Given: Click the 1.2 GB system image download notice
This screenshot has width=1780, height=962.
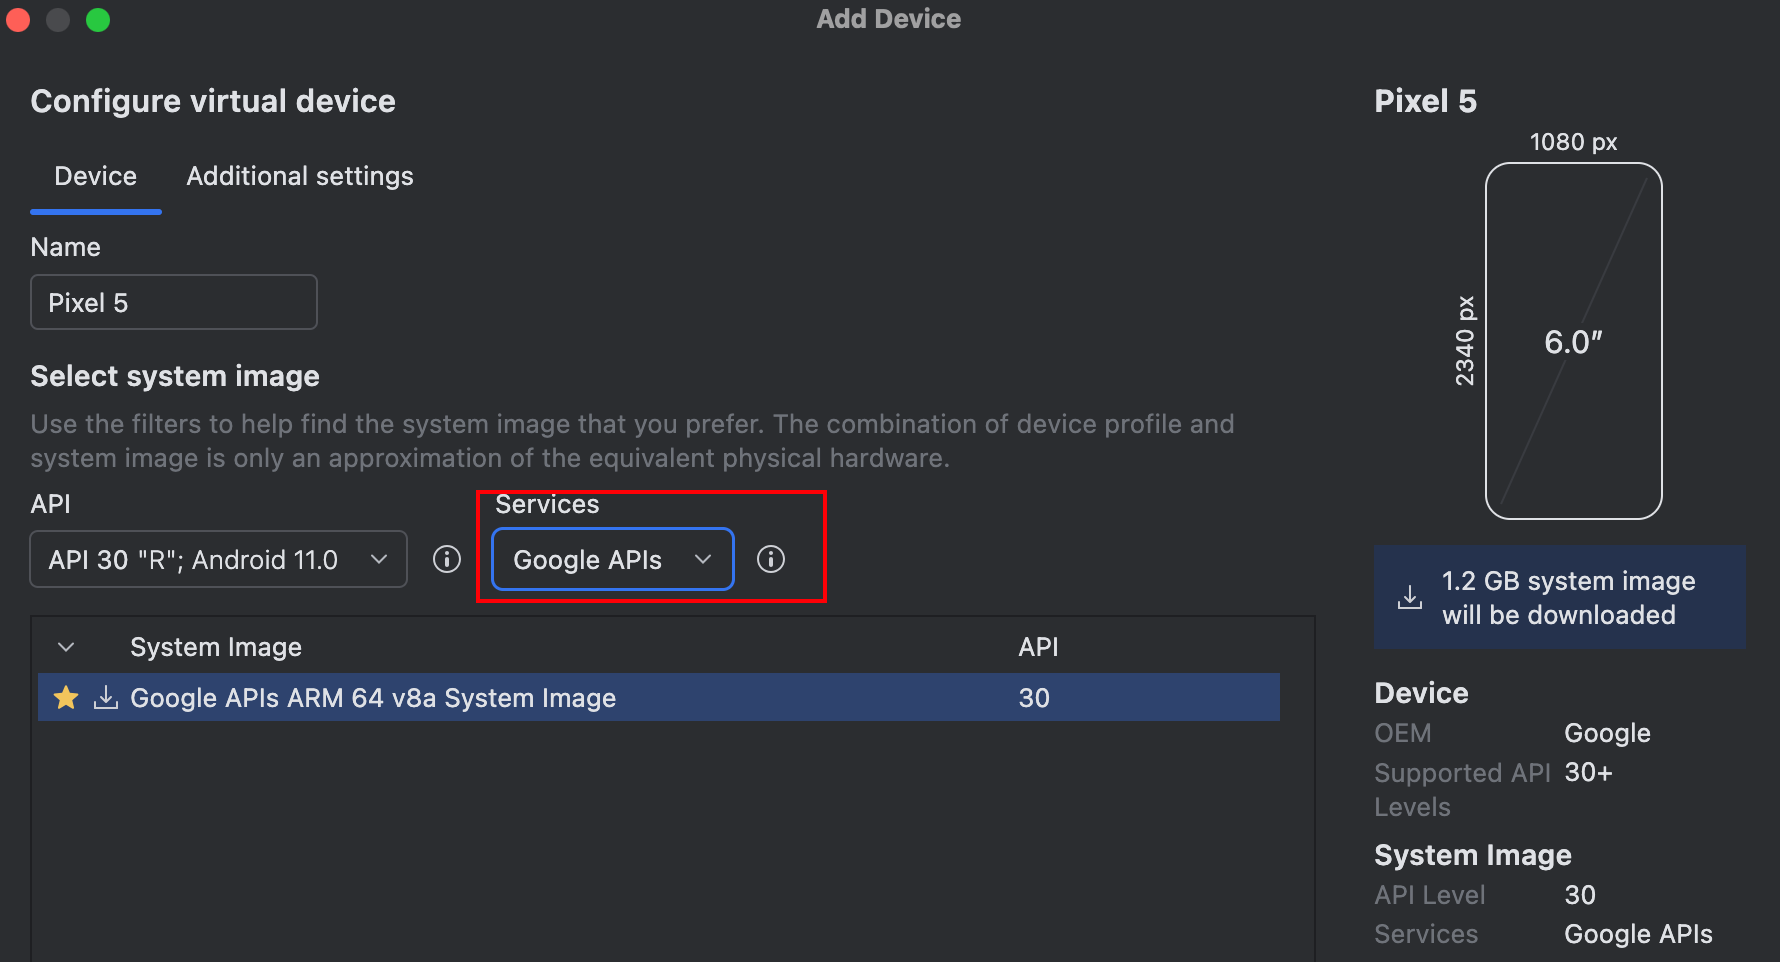Looking at the screenshot, I should pyautogui.click(x=1560, y=597).
